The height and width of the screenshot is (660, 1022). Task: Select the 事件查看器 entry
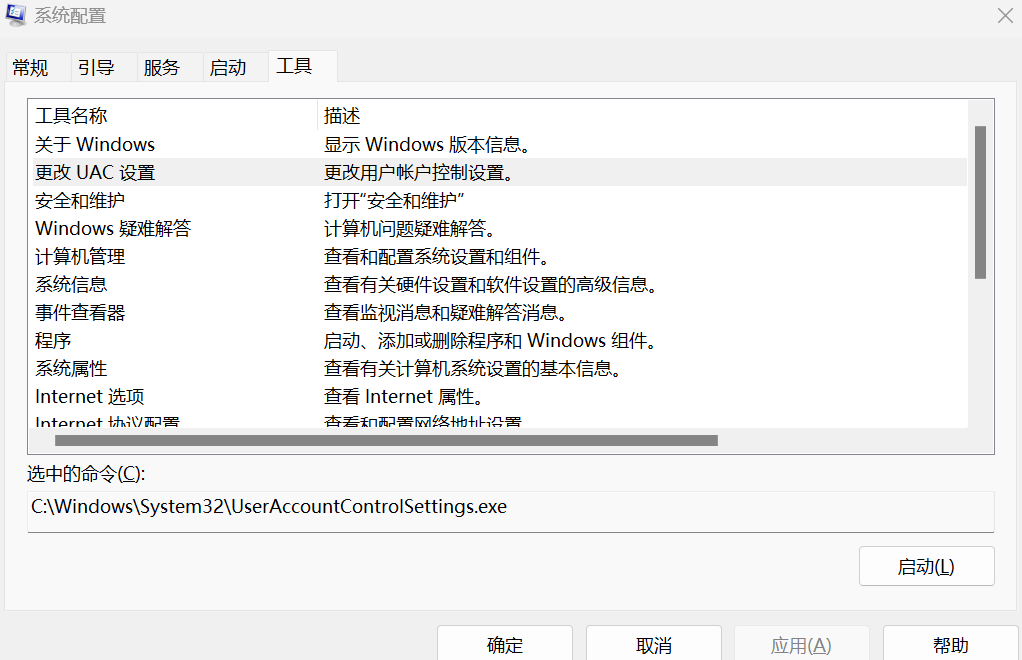80,313
